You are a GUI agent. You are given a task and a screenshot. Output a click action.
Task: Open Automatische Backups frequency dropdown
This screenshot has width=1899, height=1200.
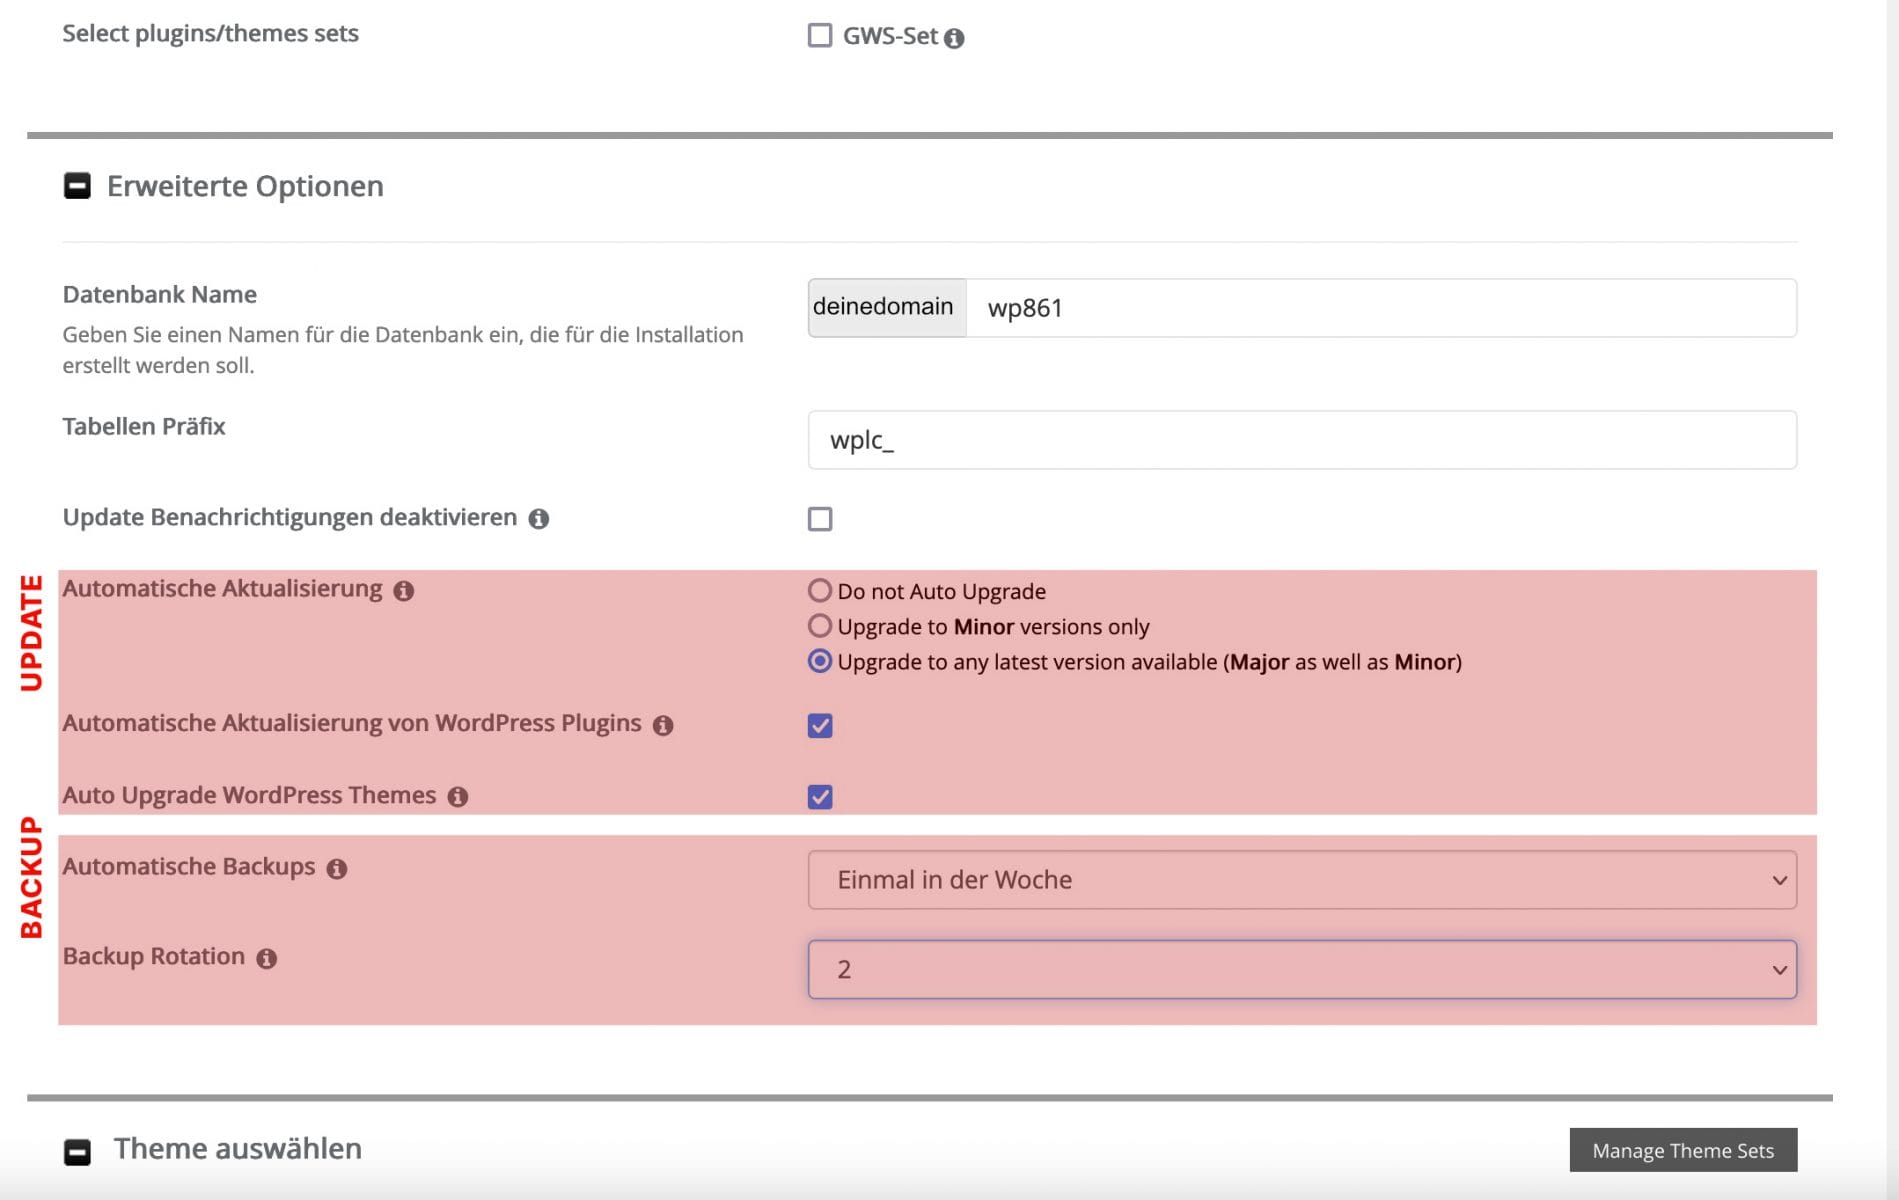(1301, 880)
